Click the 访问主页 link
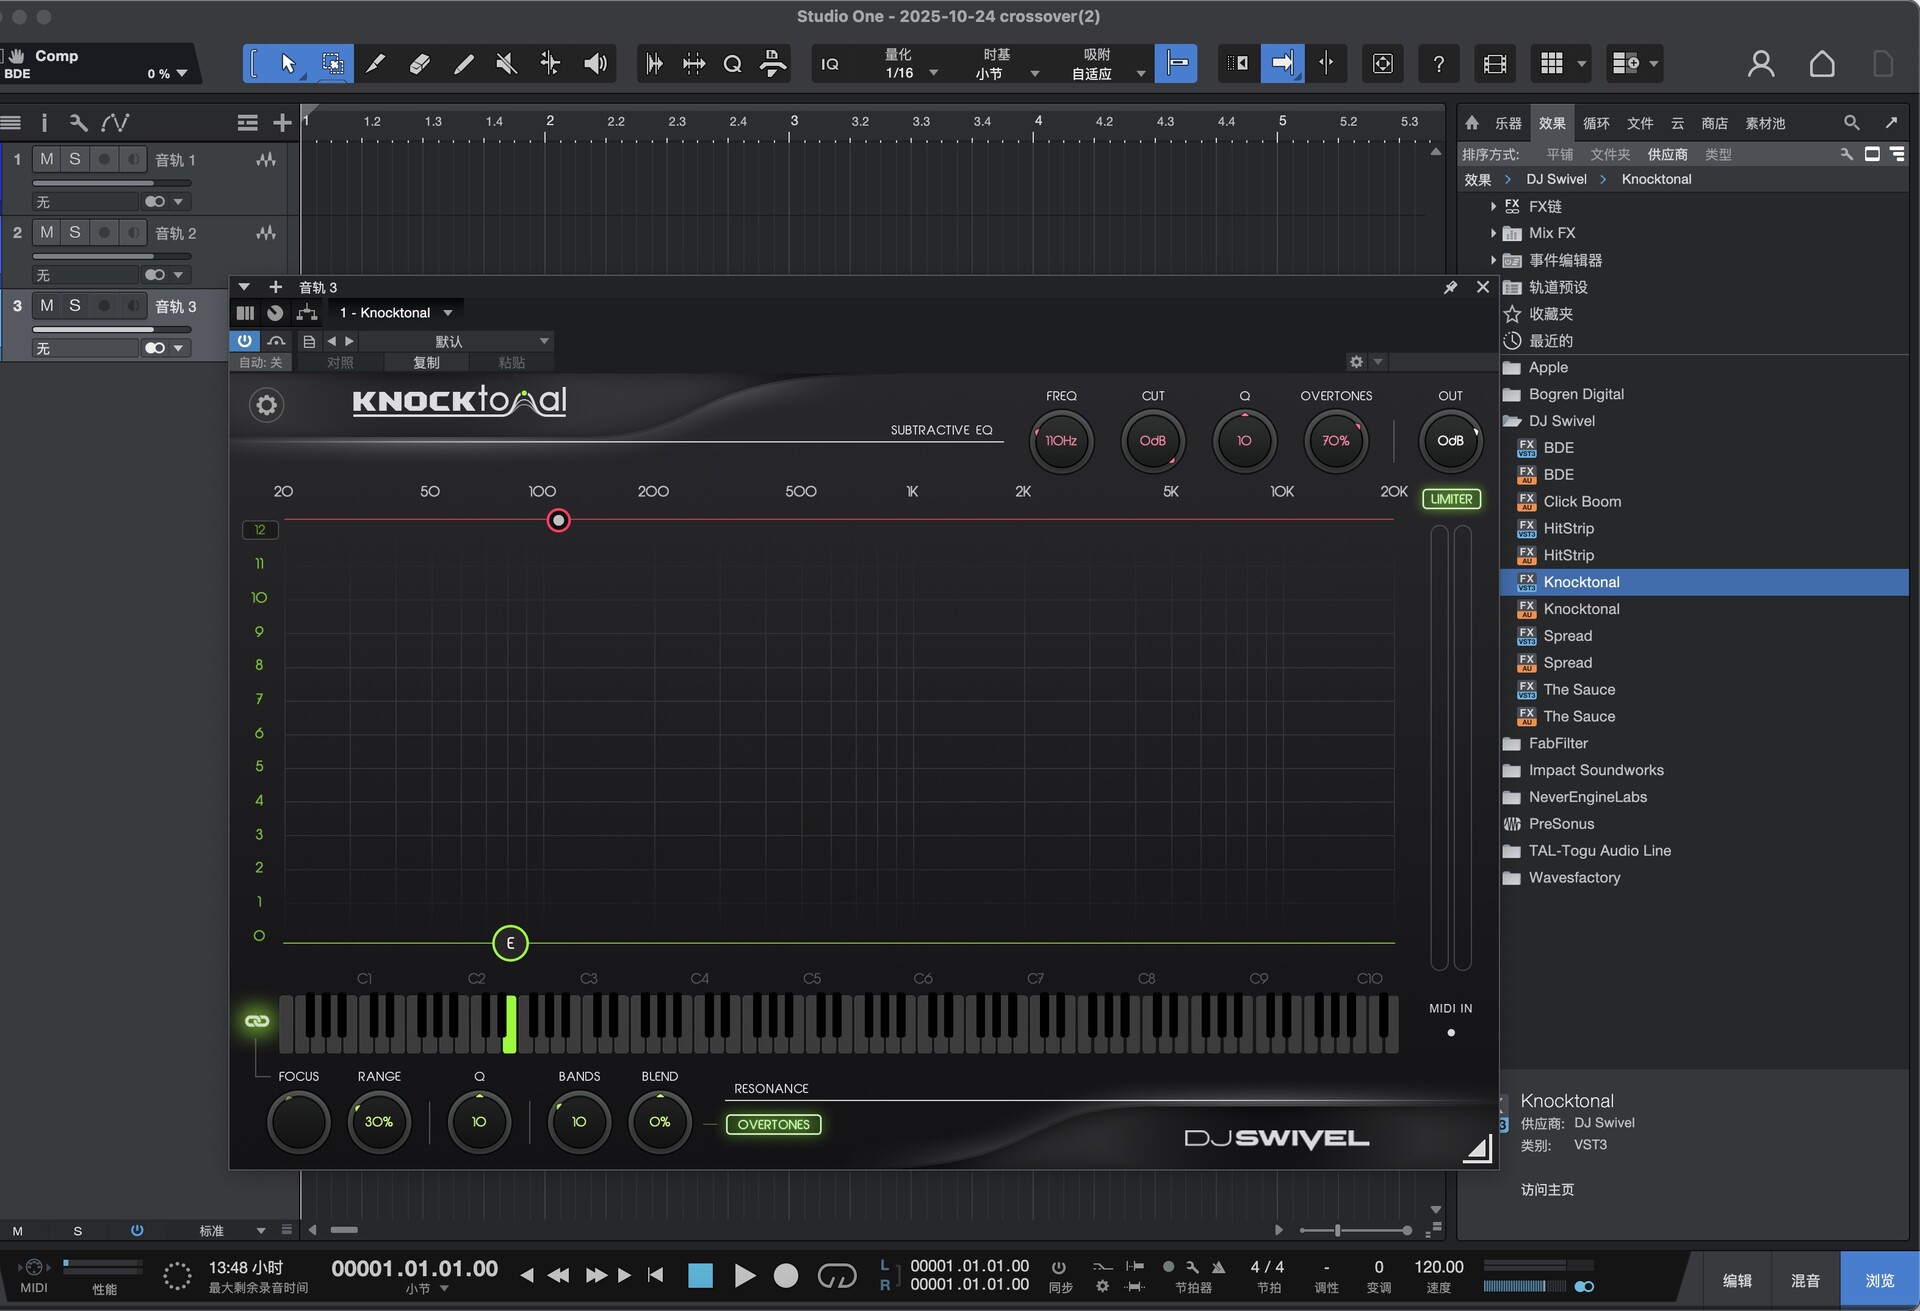The width and height of the screenshot is (1920, 1311). [1547, 1189]
